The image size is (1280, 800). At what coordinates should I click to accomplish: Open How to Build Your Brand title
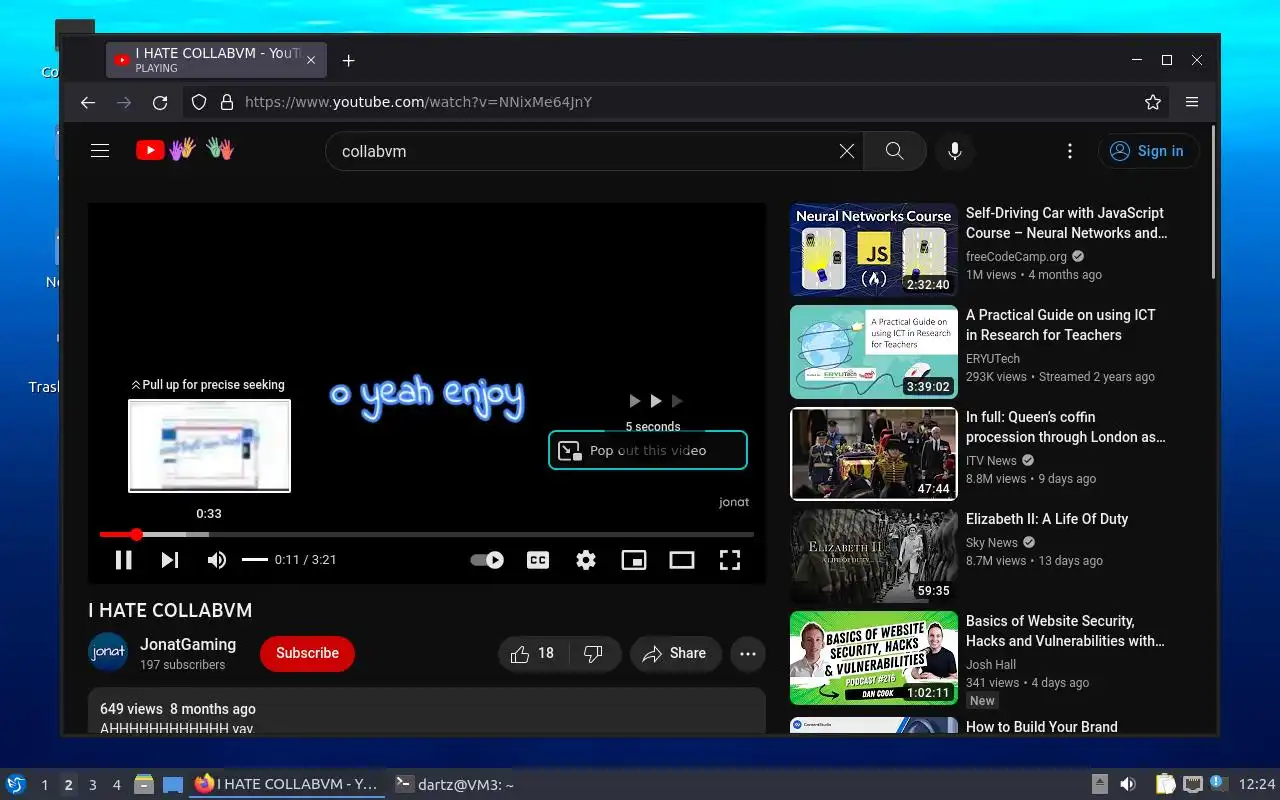[x=1042, y=727]
